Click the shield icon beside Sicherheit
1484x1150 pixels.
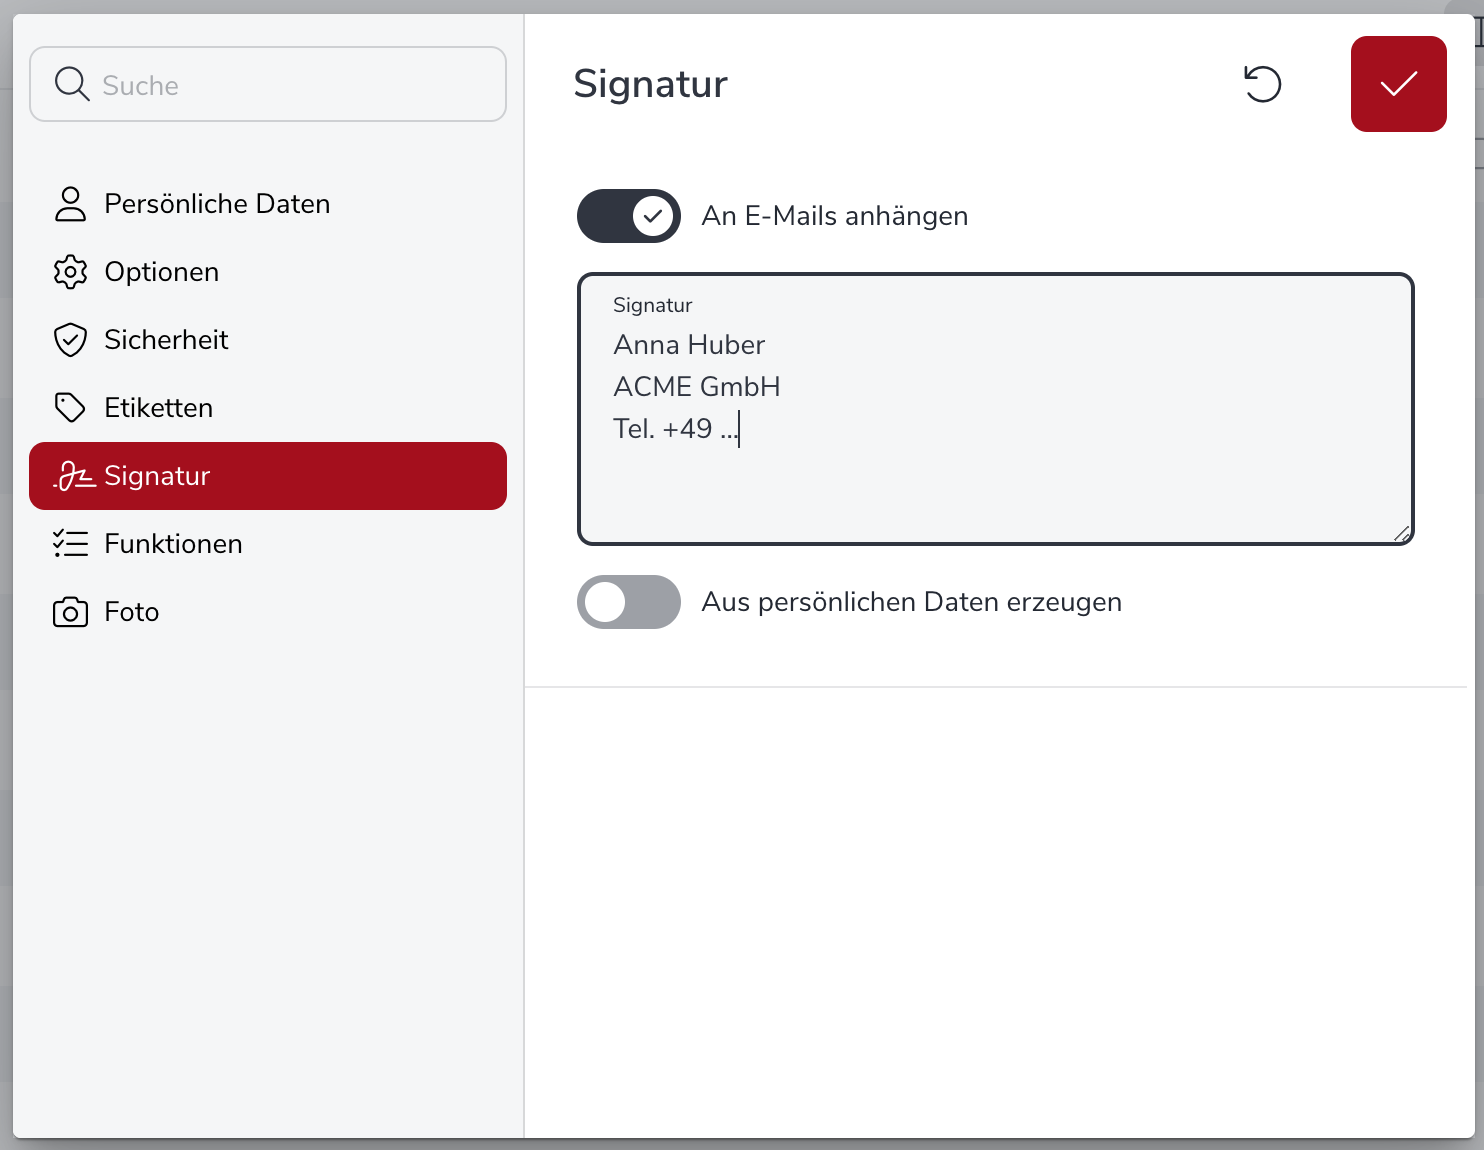(70, 340)
